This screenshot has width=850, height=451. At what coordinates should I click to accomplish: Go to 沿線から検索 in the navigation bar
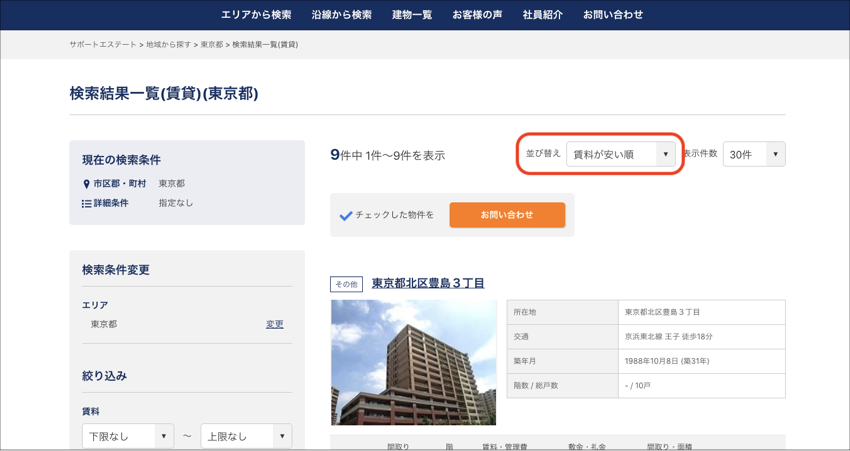pos(341,15)
